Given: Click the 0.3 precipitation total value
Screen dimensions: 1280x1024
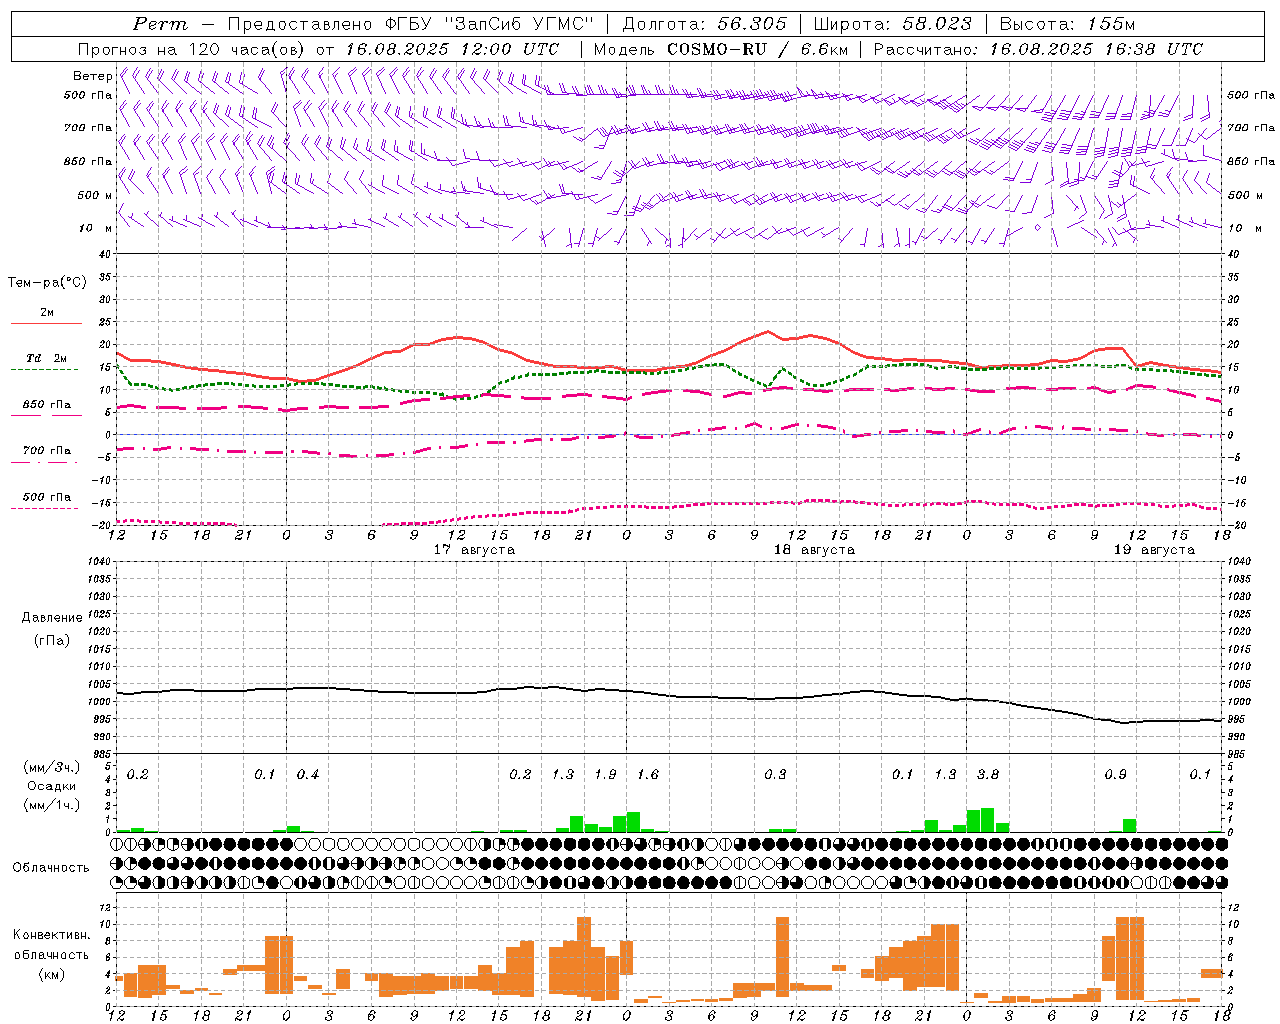Looking at the screenshot, I should (x=775, y=775).
